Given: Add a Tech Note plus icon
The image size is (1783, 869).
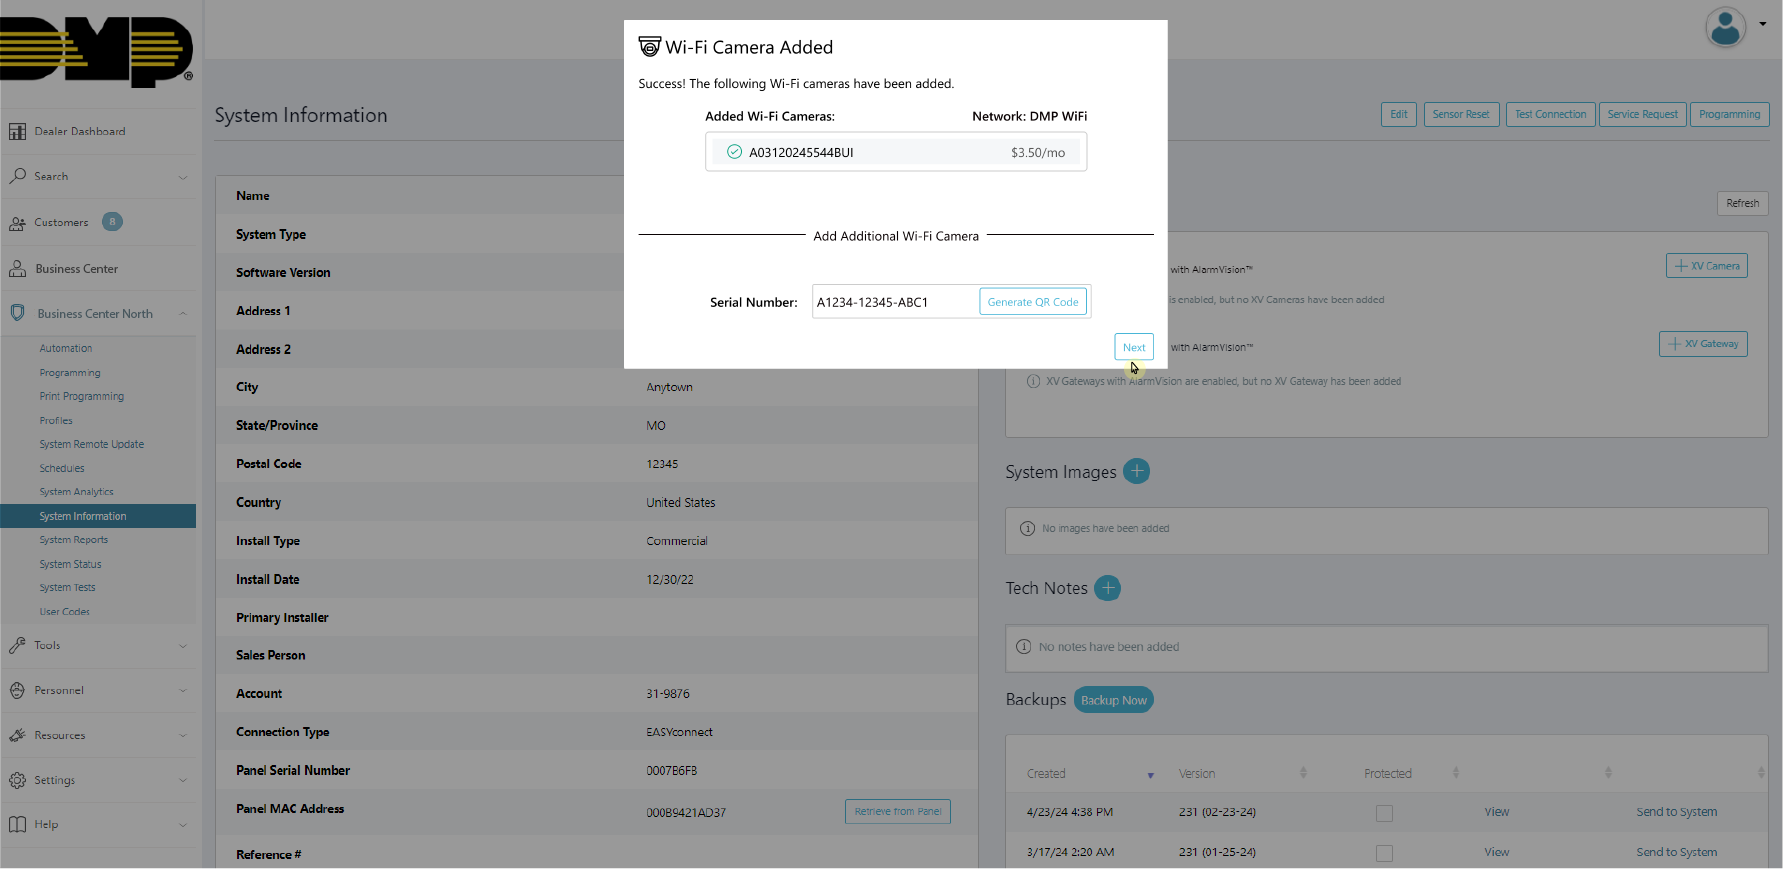Looking at the screenshot, I should [1107, 588].
